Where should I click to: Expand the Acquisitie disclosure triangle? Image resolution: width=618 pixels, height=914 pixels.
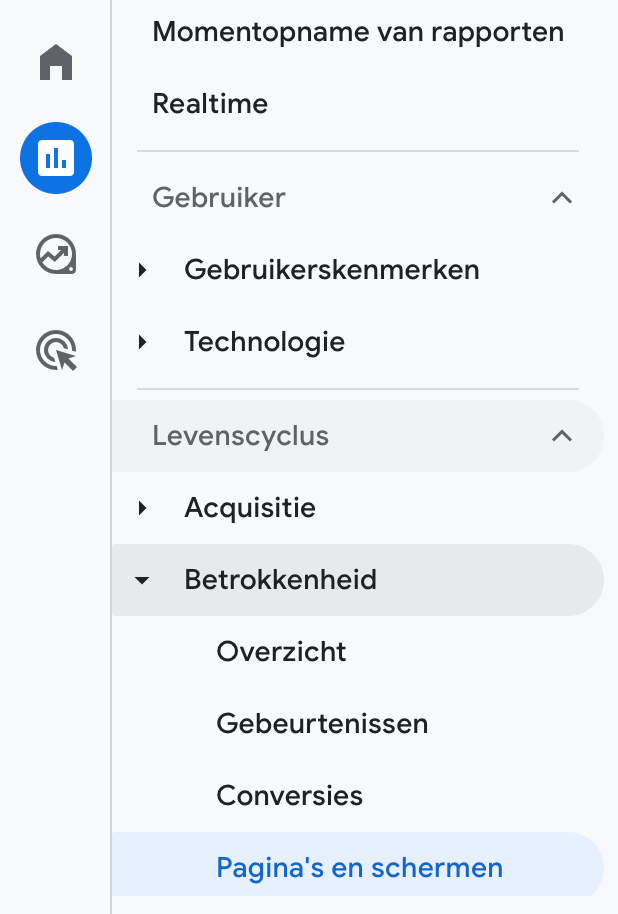pyautogui.click(x=143, y=507)
